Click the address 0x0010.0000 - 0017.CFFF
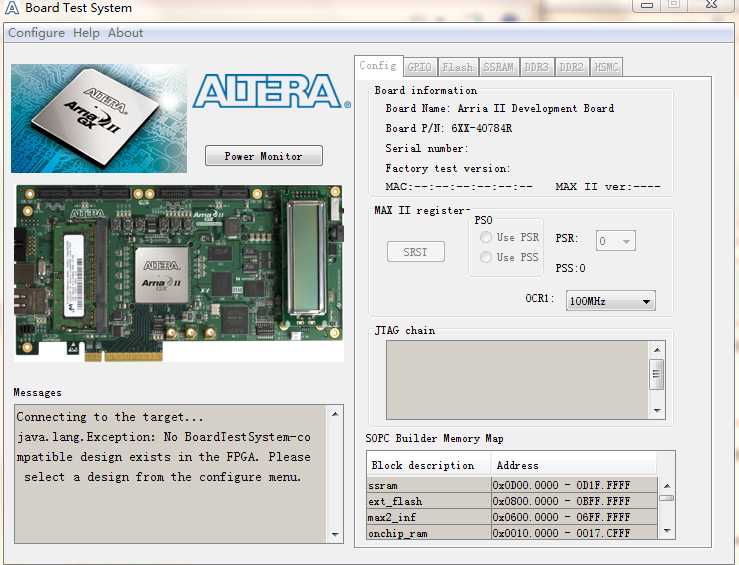The height and width of the screenshot is (565, 739). coord(561,533)
